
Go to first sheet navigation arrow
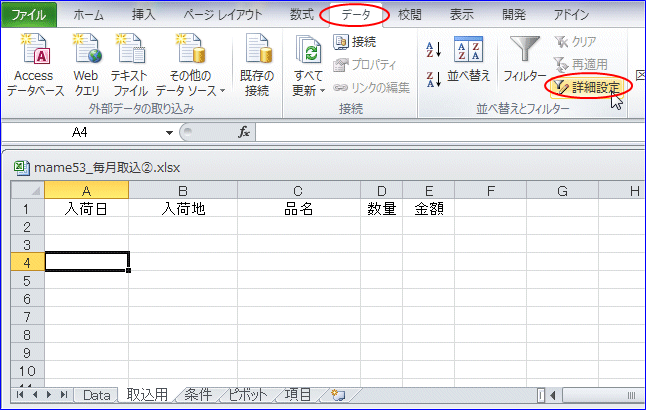tap(20, 395)
